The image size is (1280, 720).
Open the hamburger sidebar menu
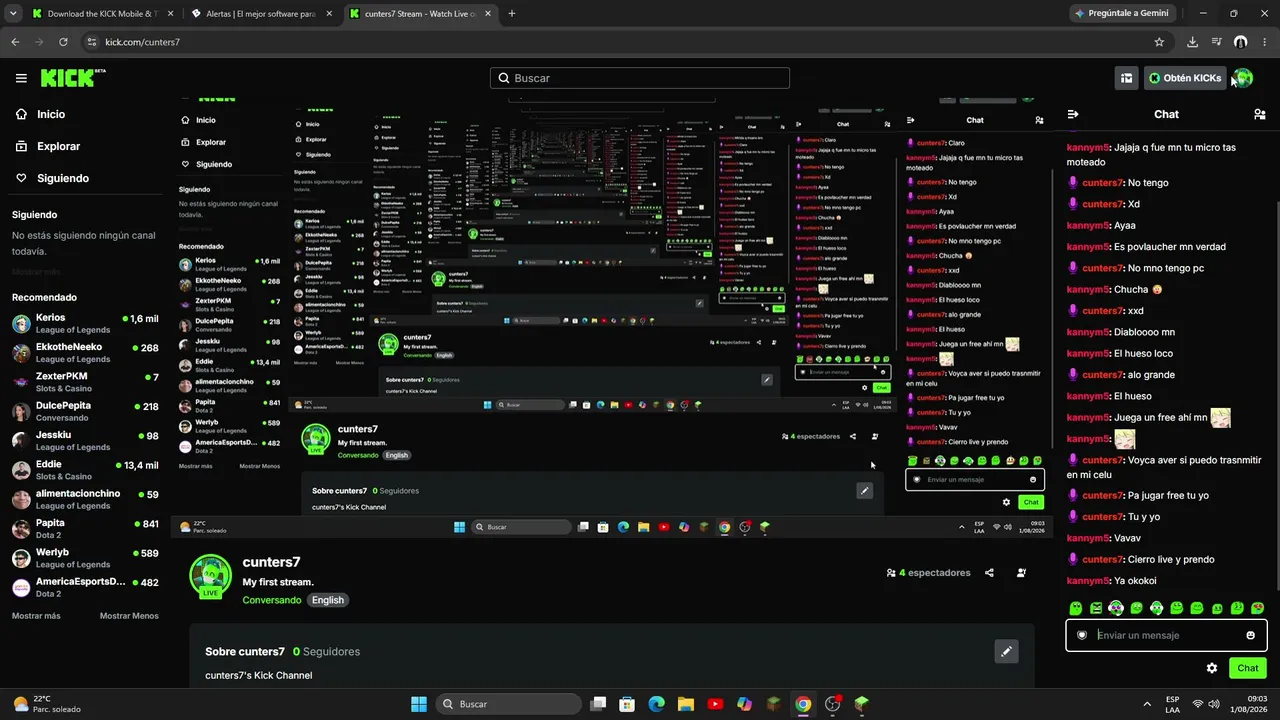point(21,78)
